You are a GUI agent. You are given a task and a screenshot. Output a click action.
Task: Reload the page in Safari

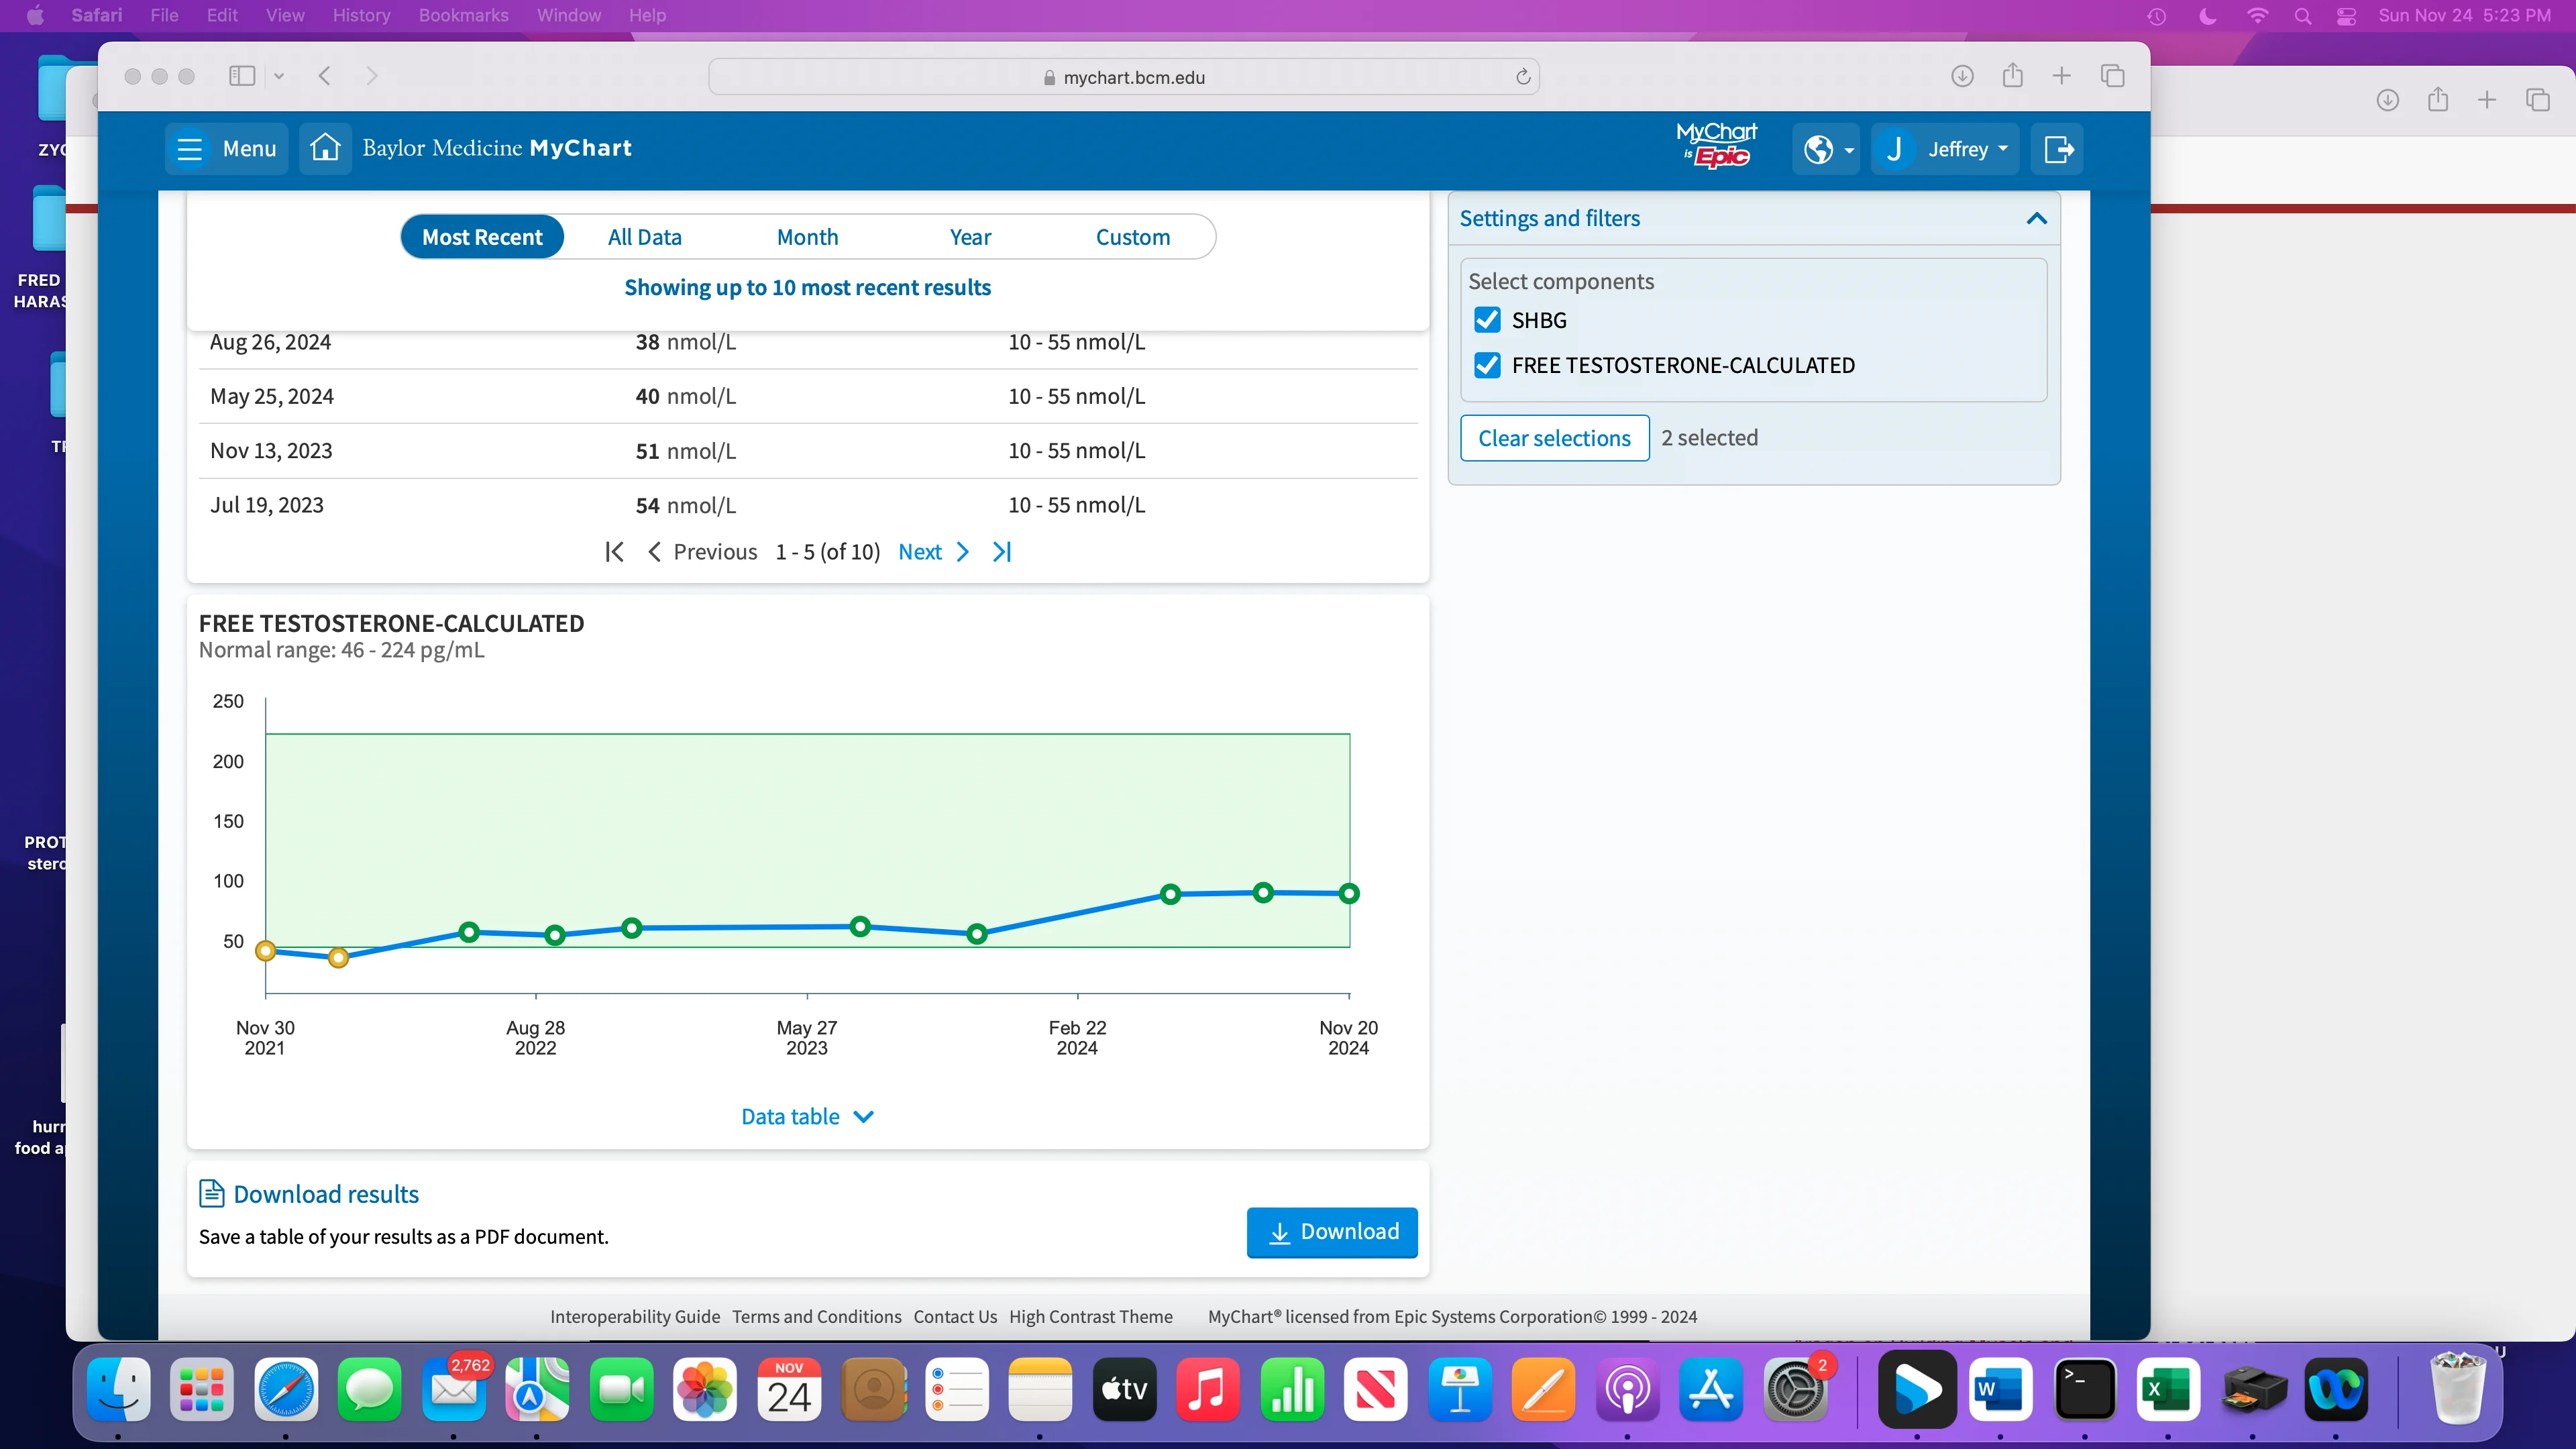1522,77
